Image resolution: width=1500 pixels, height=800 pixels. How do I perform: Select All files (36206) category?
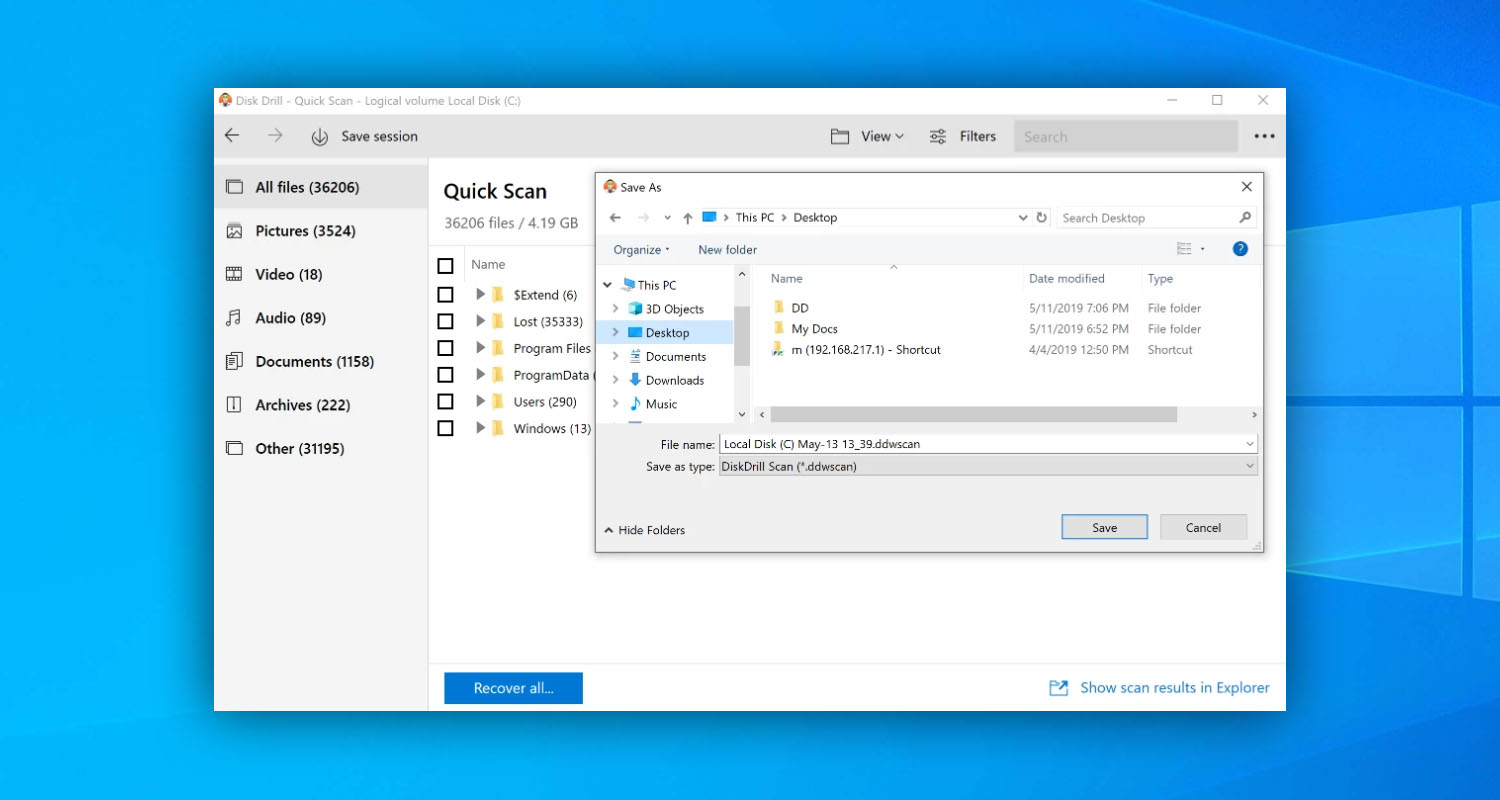[x=321, y=187]
